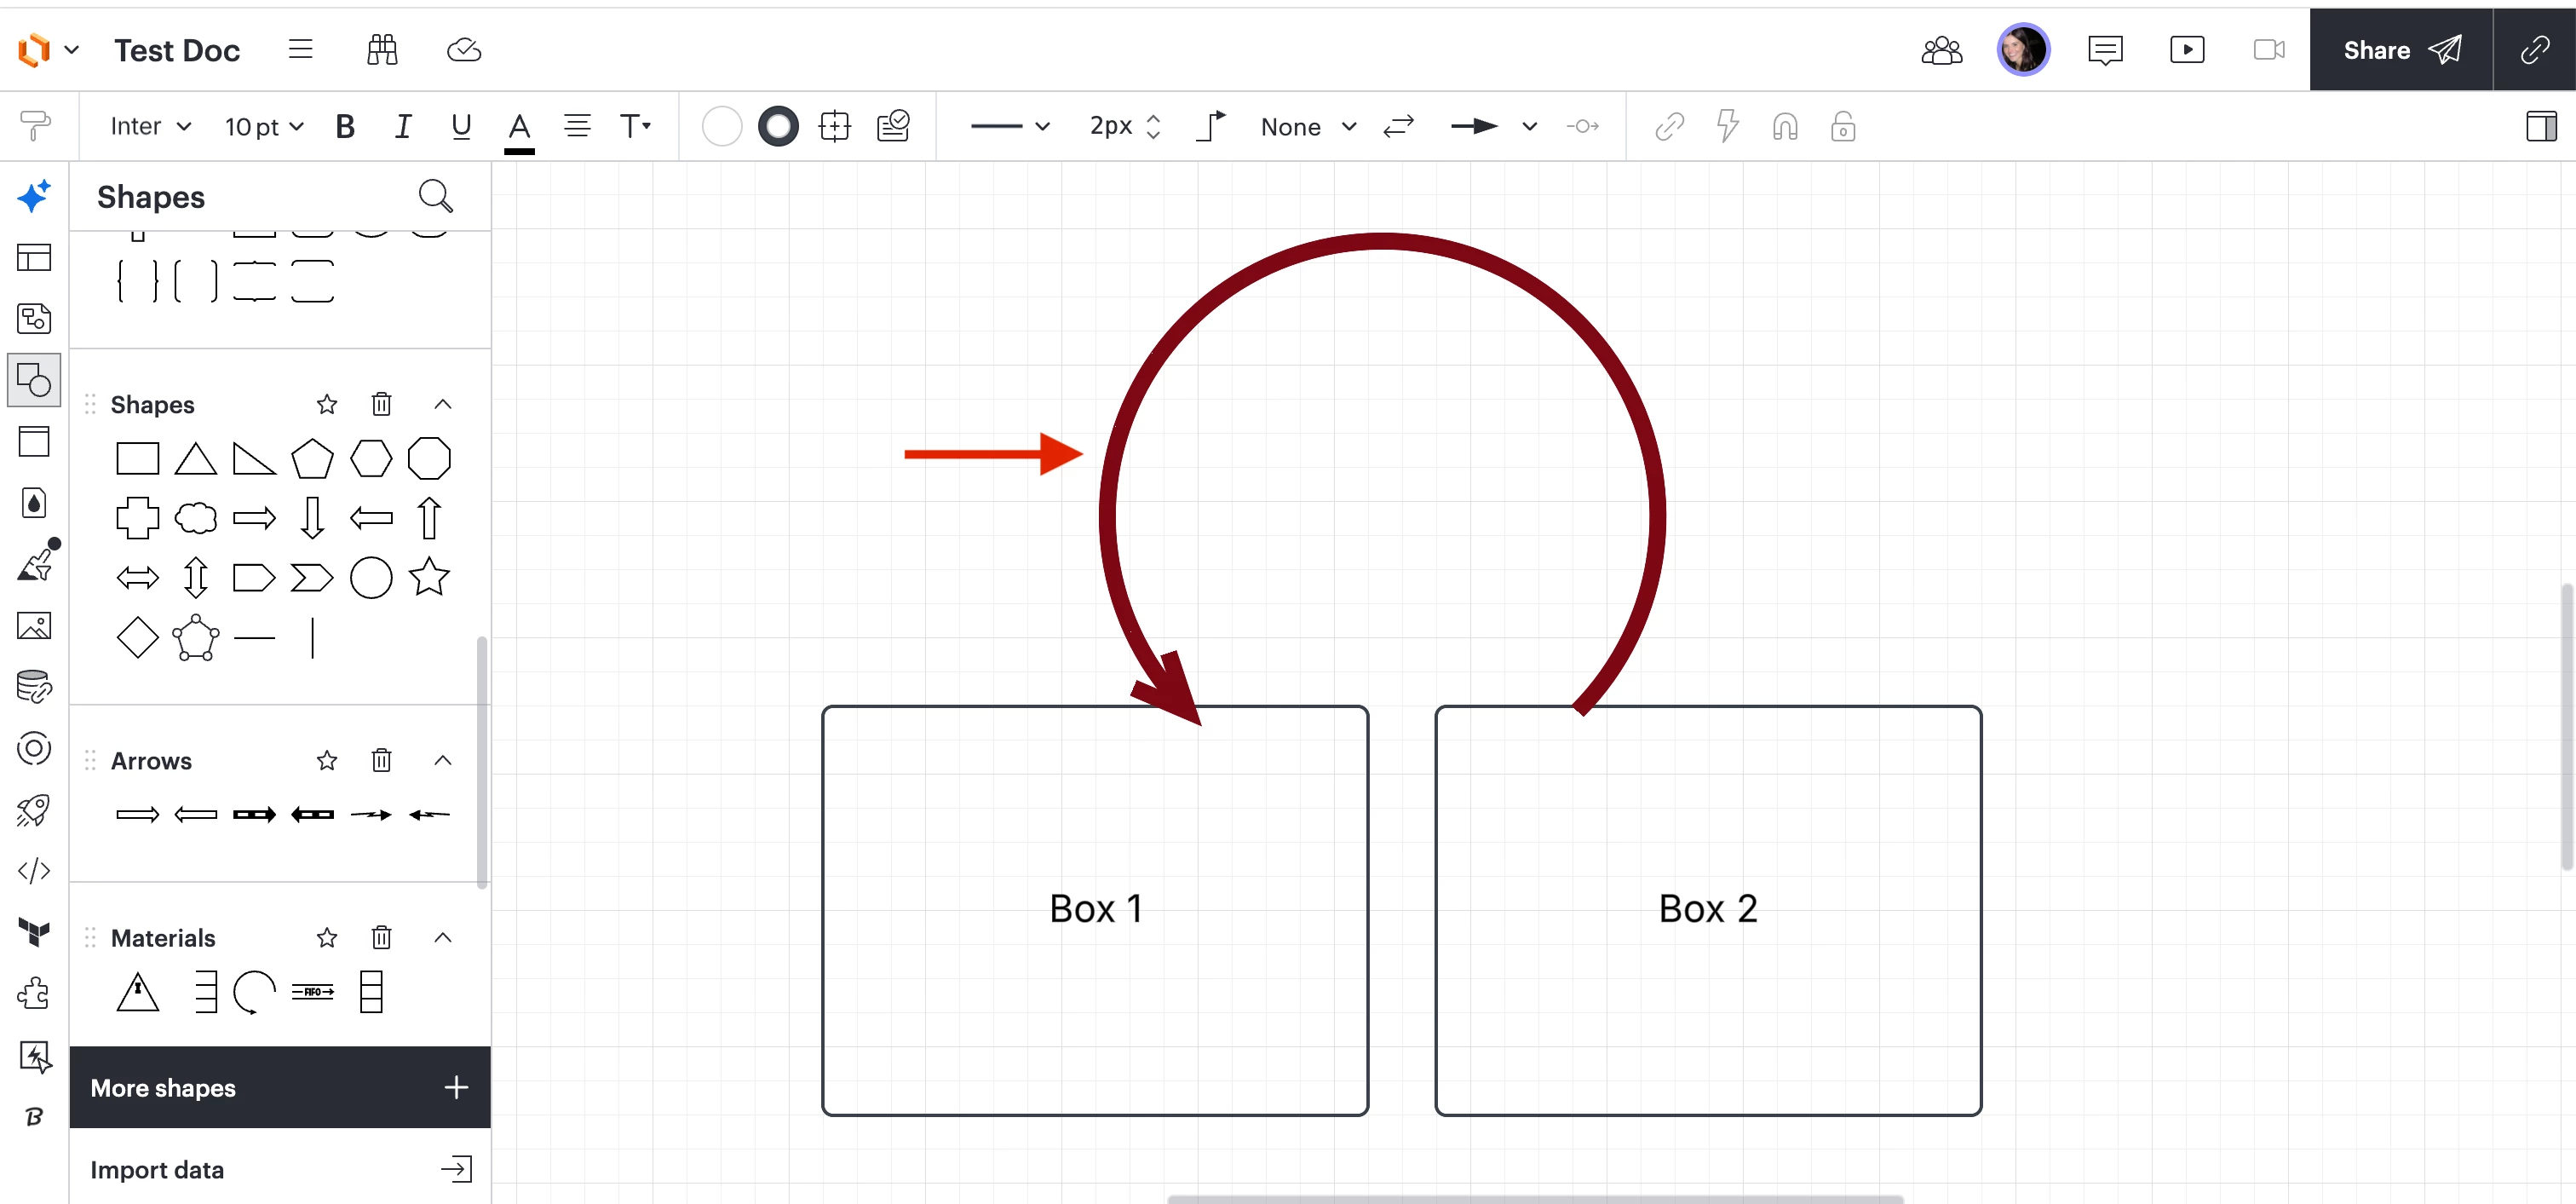Remove the Arrows library
The image size is (2576, 1204).
coord(381,761)
